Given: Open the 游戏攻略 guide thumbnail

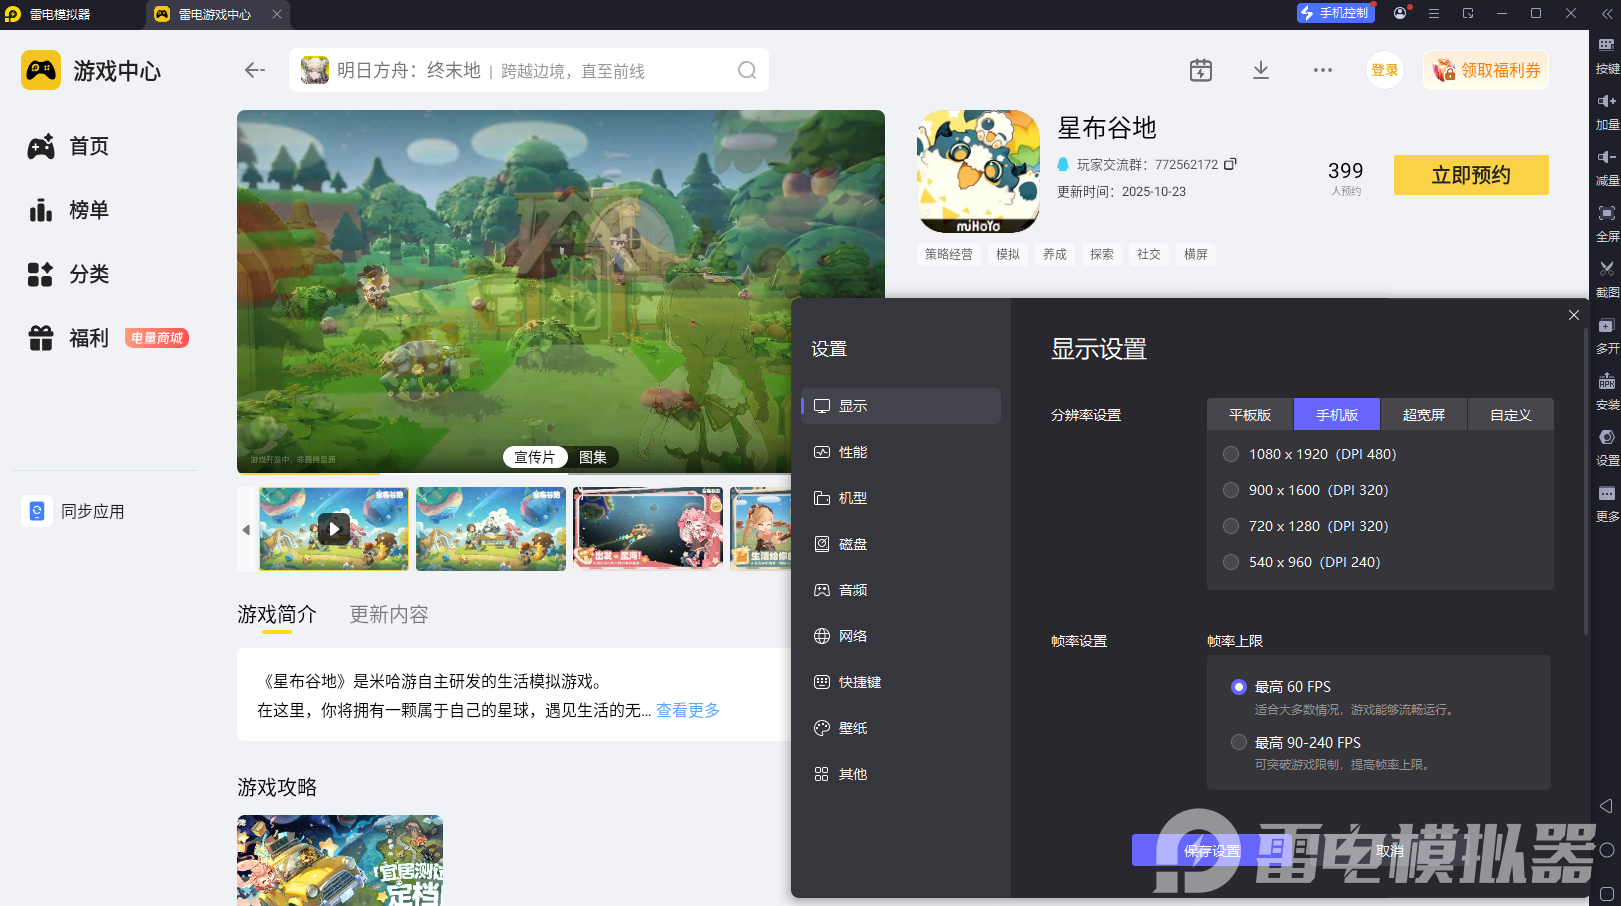Looking at the screenshot, I should (340, 860).
